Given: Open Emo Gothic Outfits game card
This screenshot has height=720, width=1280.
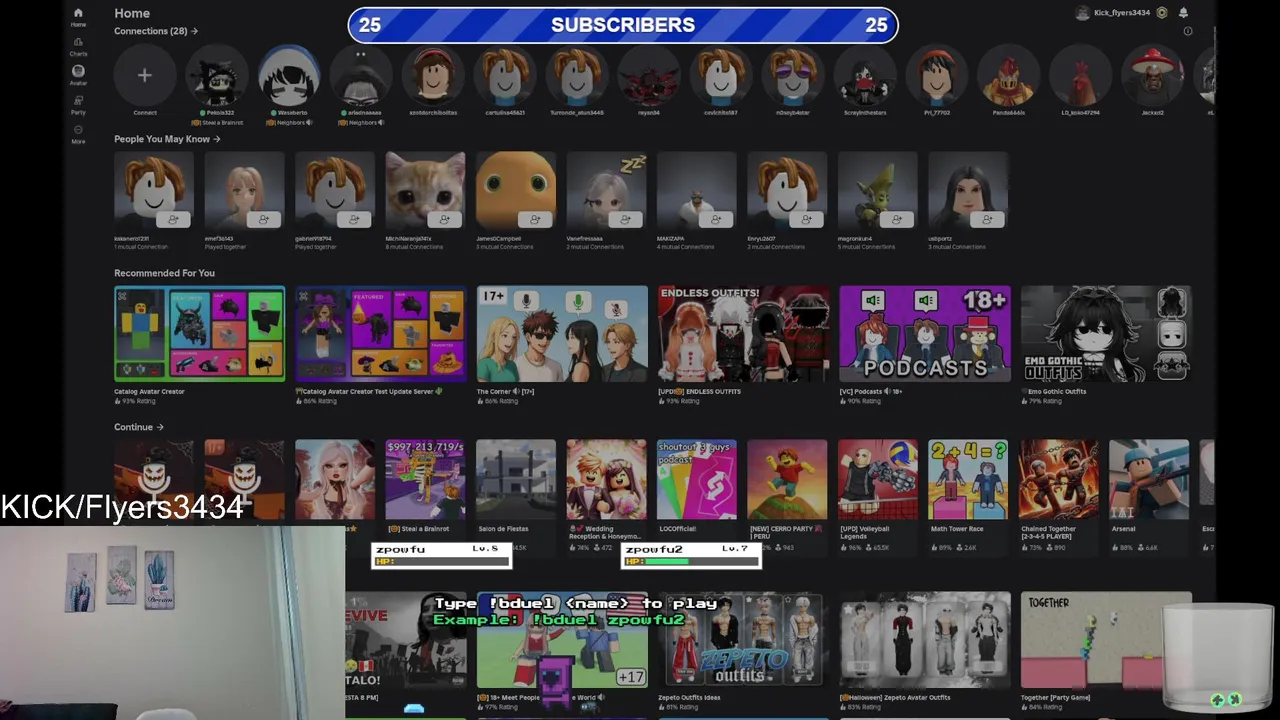Looking at the screenshot, I should [x=1106, y=334].
